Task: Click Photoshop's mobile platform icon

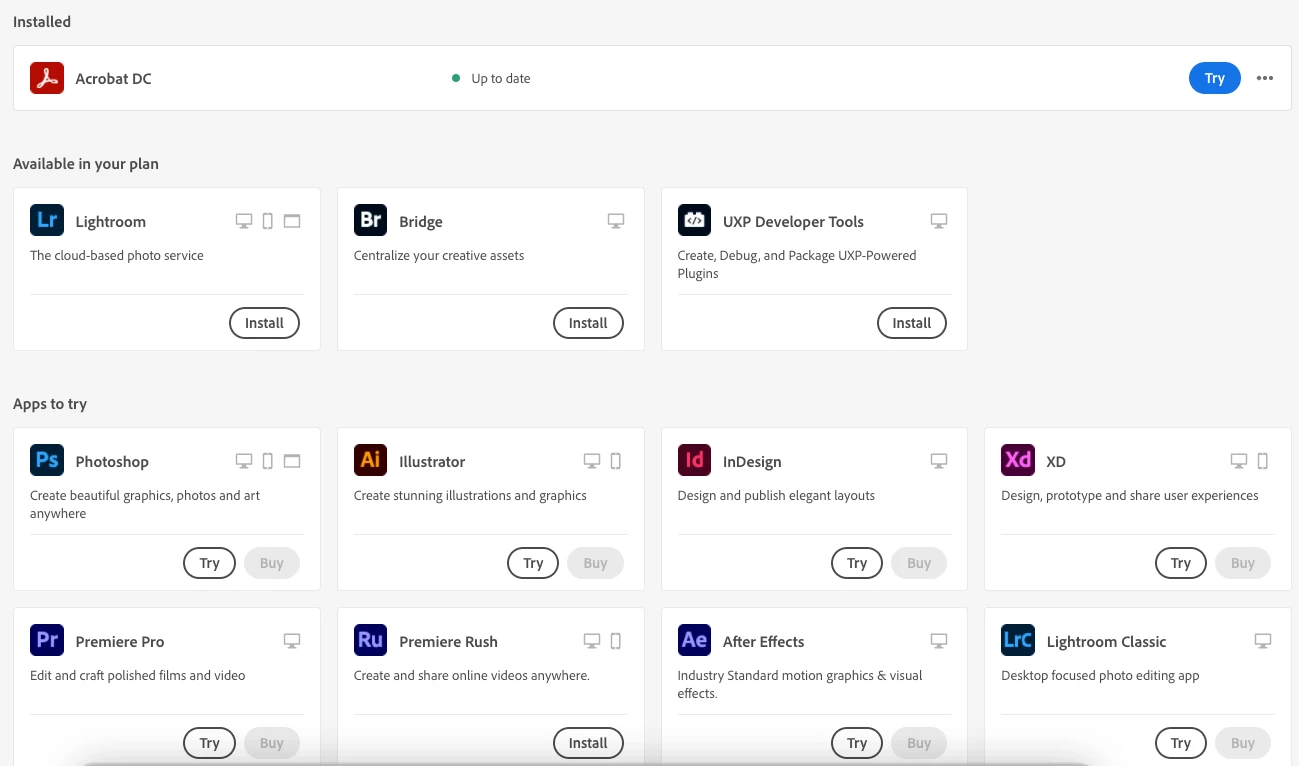Action: pyautogui.click(x=268, y=461)
